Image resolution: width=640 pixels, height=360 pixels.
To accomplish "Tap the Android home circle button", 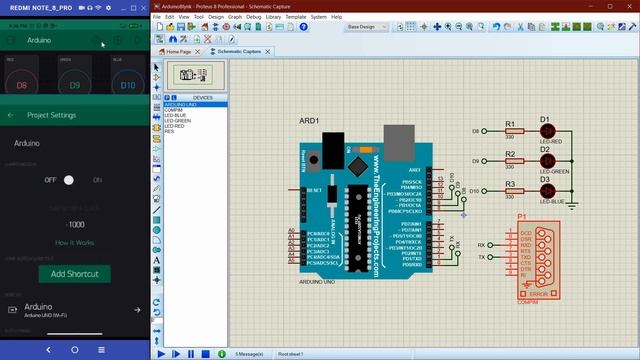I will click(x=75, y=350).
